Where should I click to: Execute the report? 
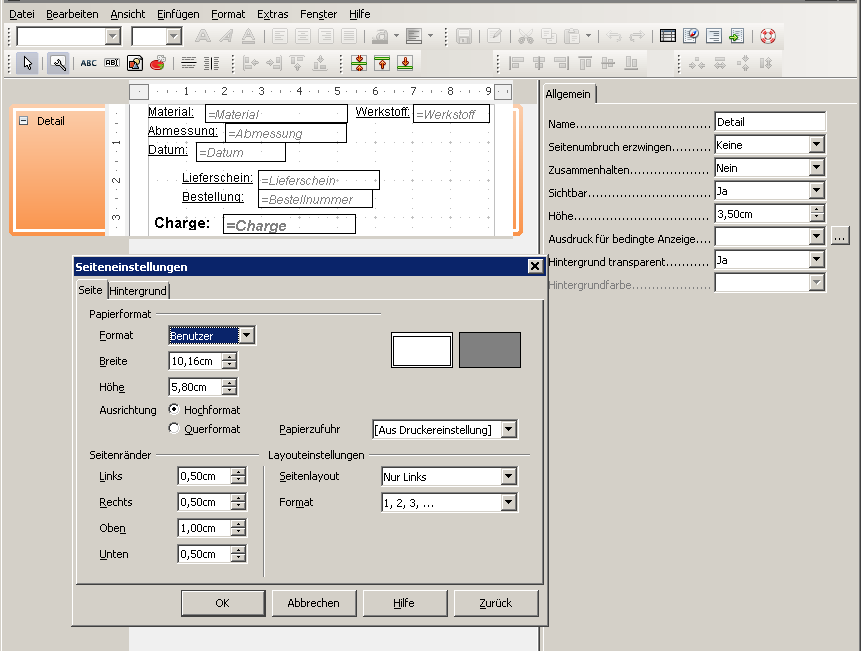736,36
